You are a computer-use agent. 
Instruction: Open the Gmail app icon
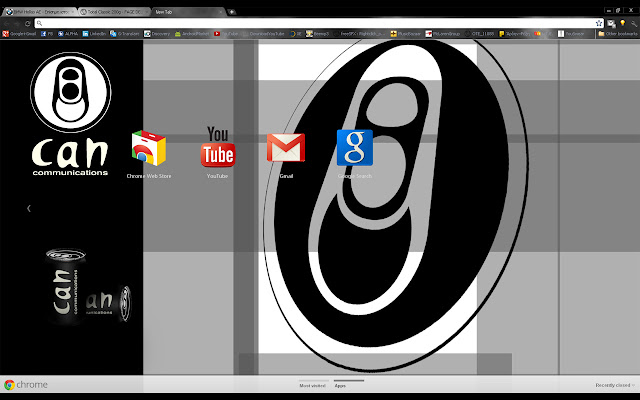(x=286, y=147)
